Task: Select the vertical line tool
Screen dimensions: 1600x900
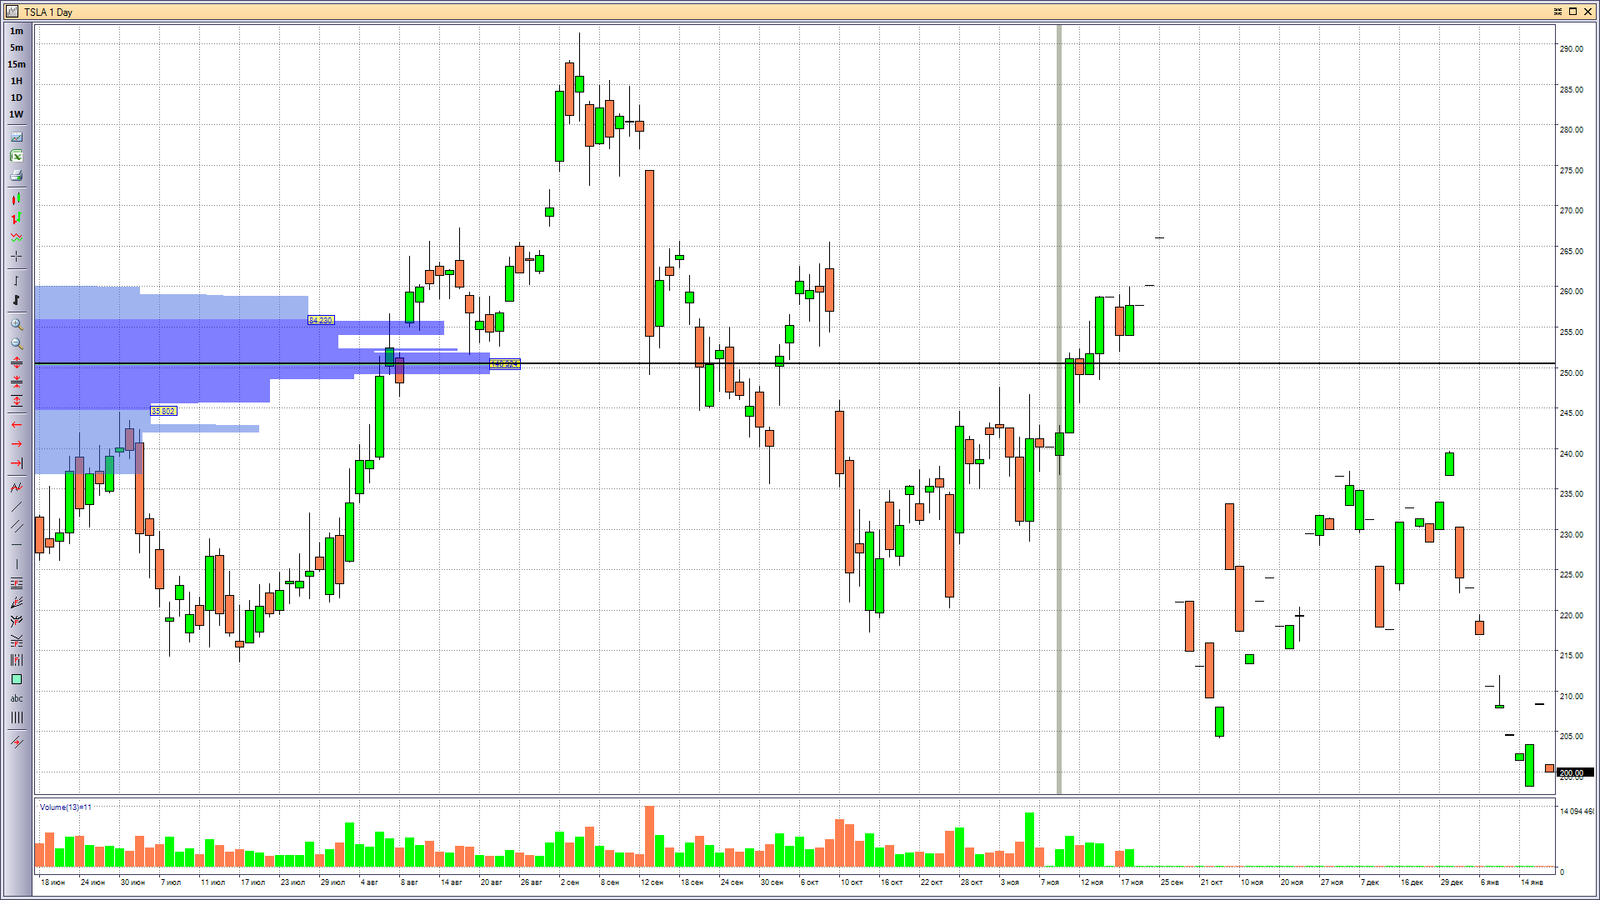Action: [x=16, y=563]
